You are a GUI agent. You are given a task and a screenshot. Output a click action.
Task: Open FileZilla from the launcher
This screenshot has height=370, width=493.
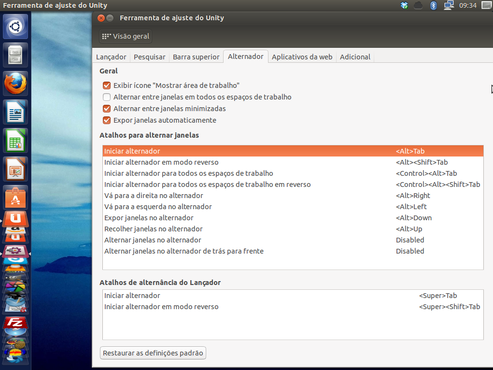pos(15,323)
